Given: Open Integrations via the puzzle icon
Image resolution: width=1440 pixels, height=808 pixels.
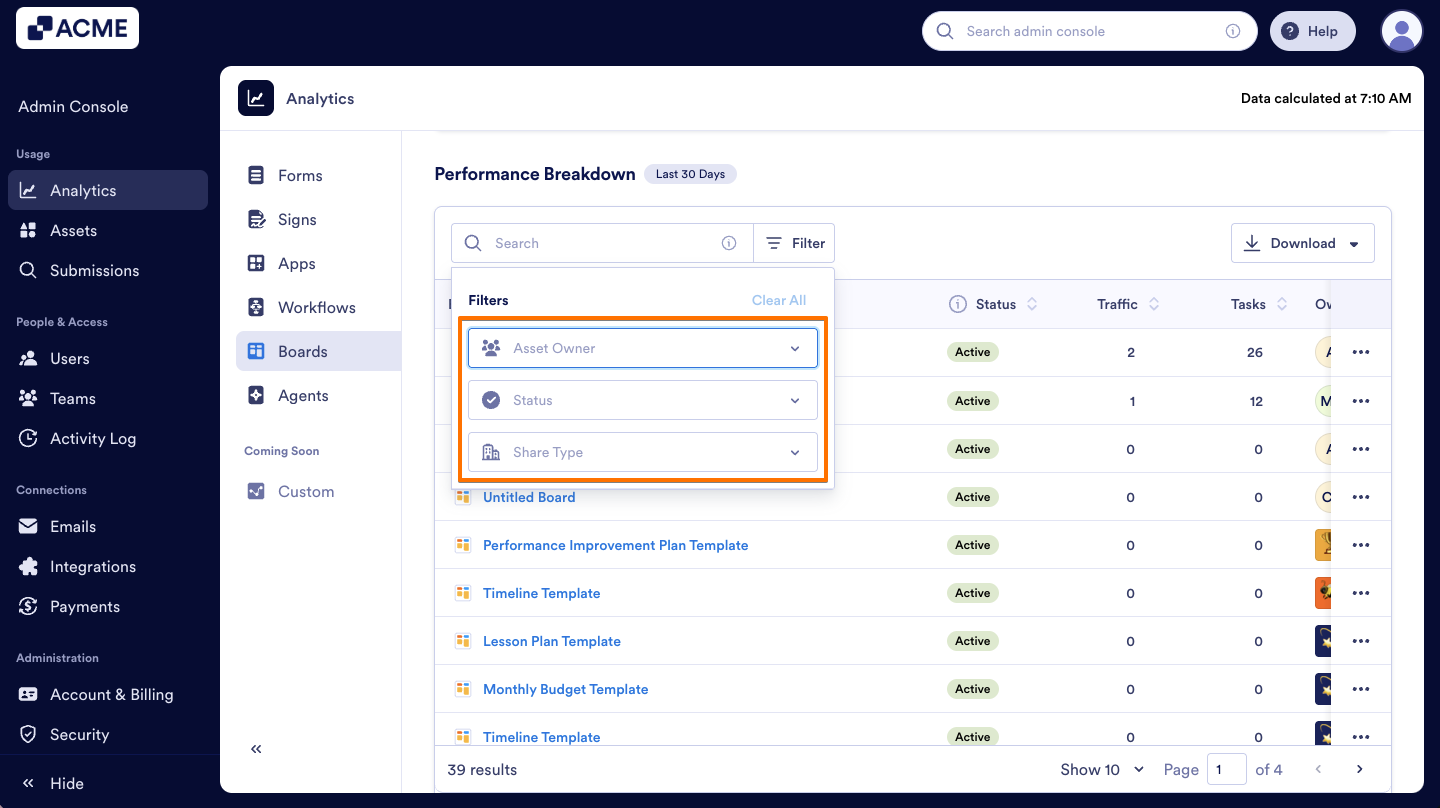Looking at the screenshot, I should coord(27,566).
